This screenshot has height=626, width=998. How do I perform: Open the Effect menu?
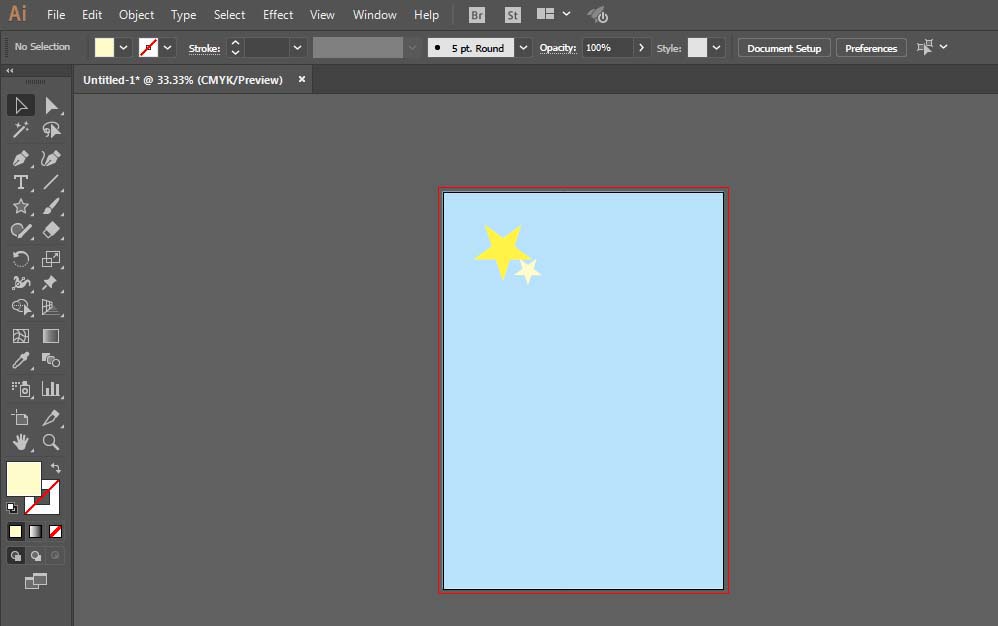278,14
